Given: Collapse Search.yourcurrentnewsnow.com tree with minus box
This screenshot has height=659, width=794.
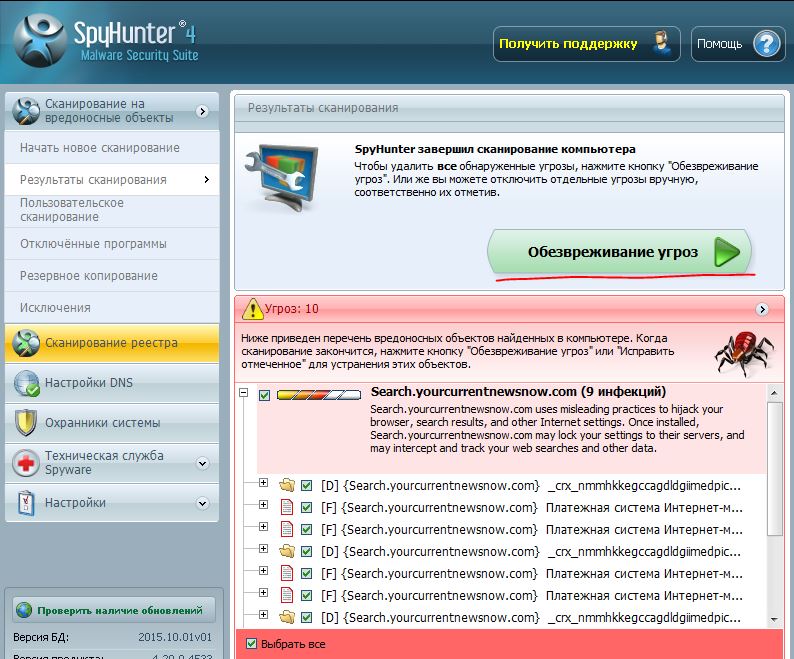Looking at the screenshot, I should click(x=244, y=392).
